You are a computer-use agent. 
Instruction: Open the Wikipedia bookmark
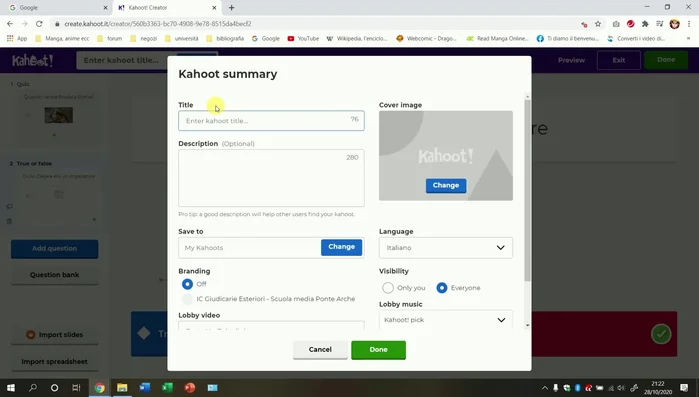[x=357, y=39]
